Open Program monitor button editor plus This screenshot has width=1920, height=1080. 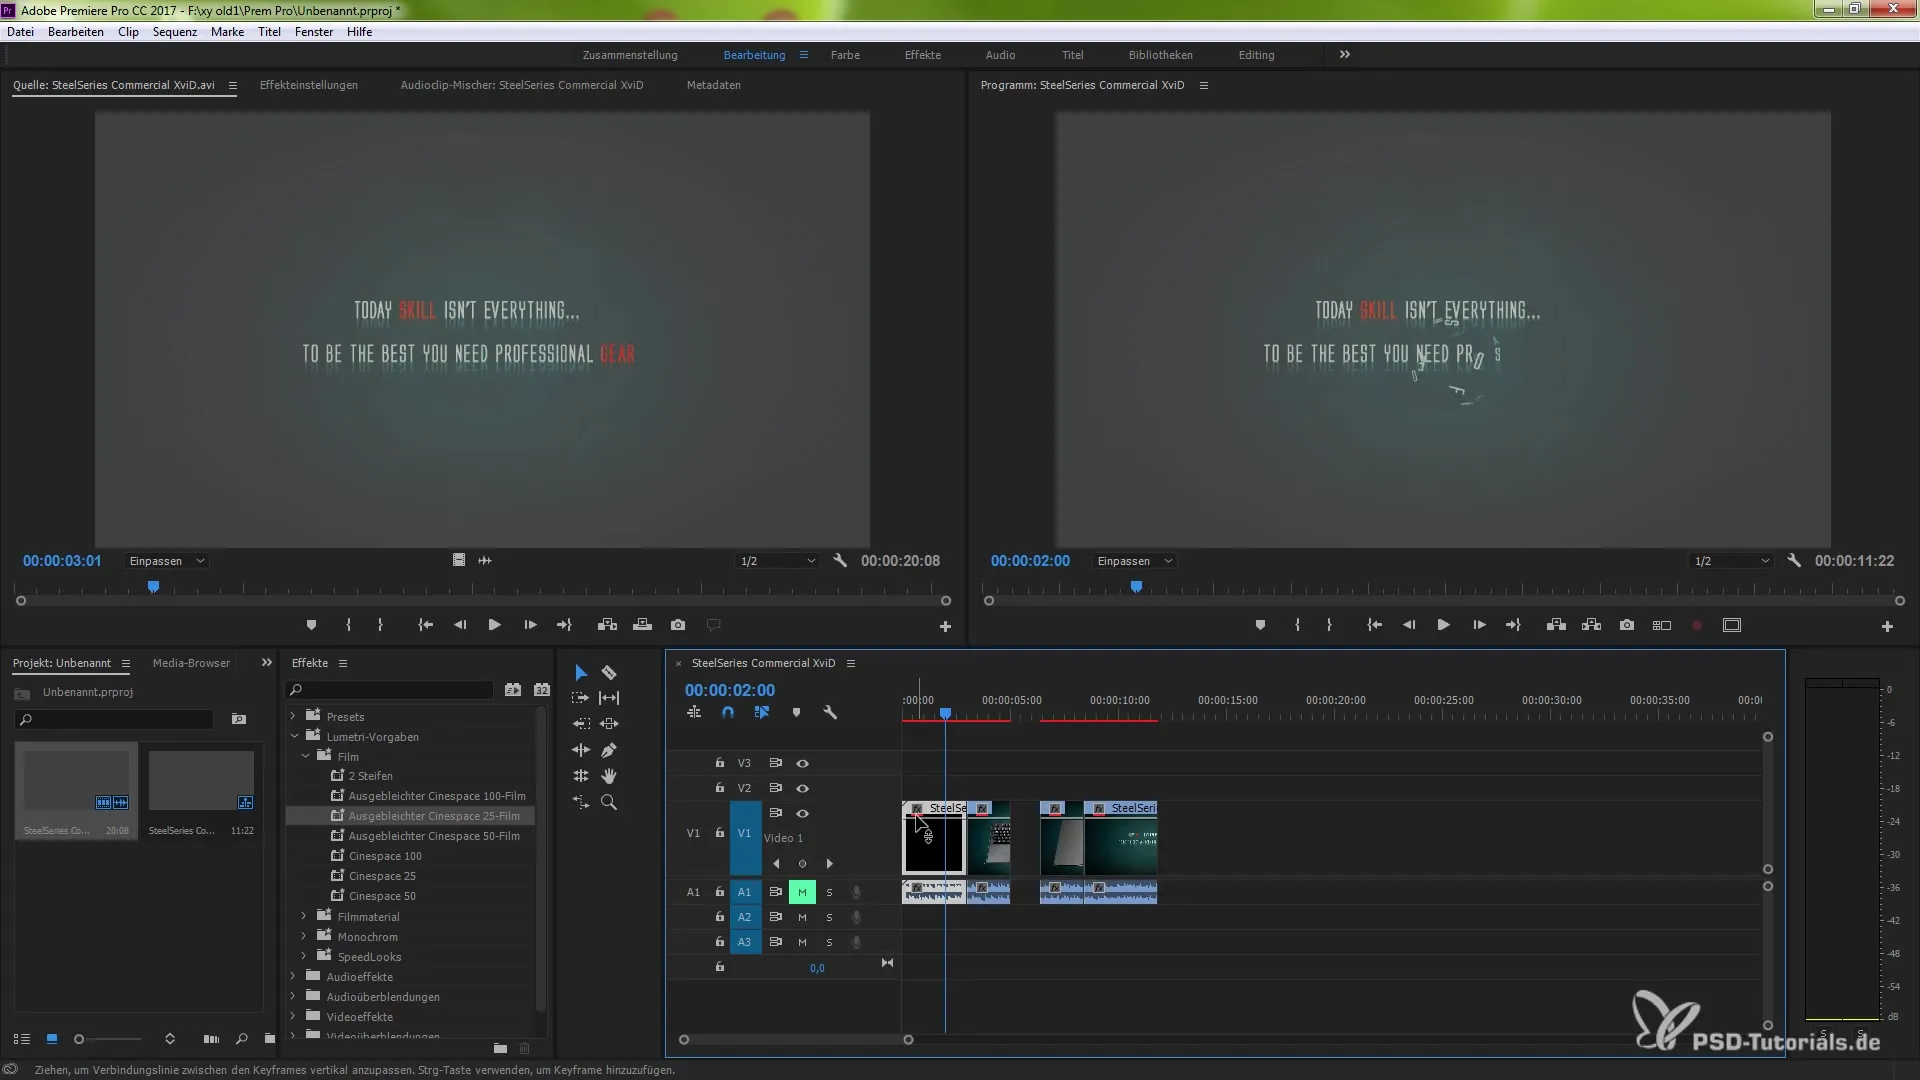pyautogui.click(x=1887, y=627)
